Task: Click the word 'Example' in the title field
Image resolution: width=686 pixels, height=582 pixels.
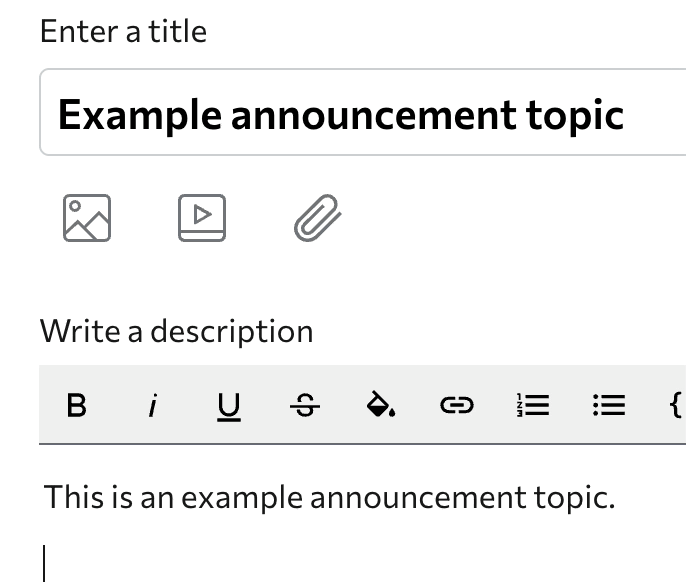Action: pyautogui.click(x=139, y=115)
